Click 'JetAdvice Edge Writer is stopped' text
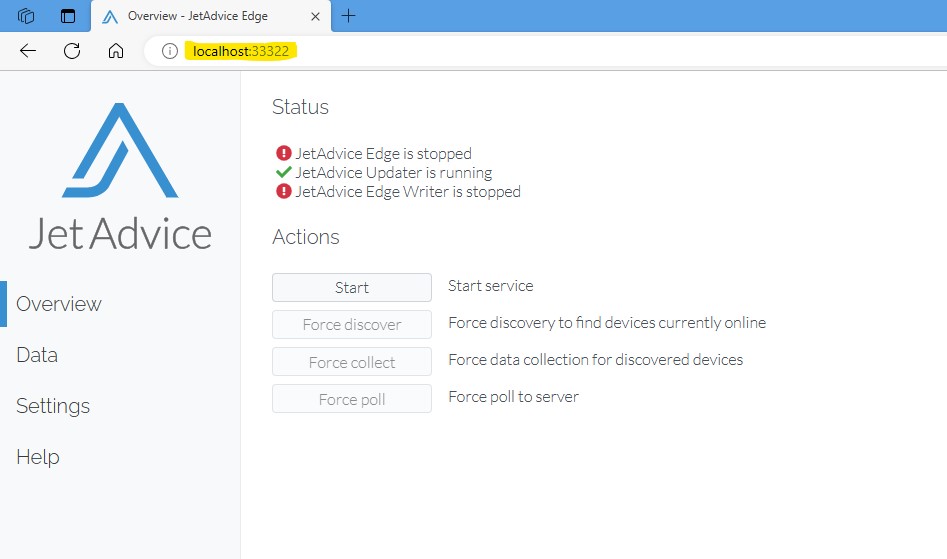The image size is (947, 559). point(408,192)
